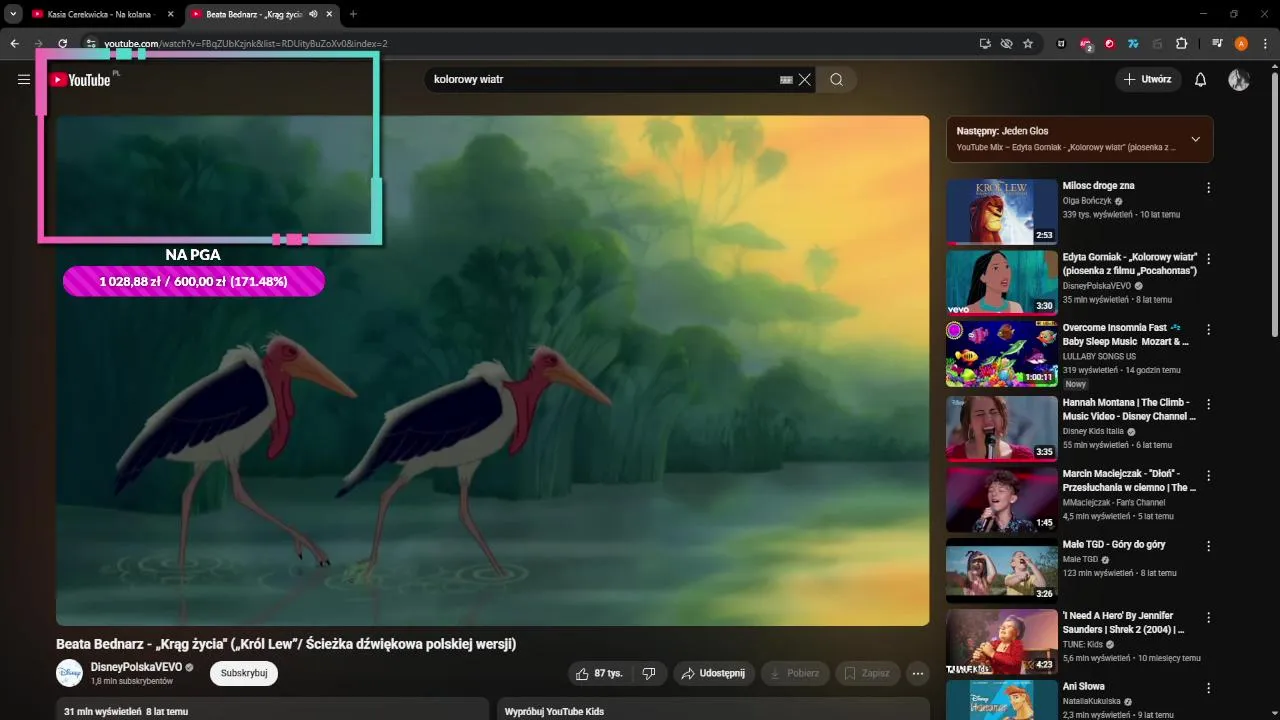
Task: Open options menu for Kolorowy wiatr video
Action: (x=1208, y=259)
